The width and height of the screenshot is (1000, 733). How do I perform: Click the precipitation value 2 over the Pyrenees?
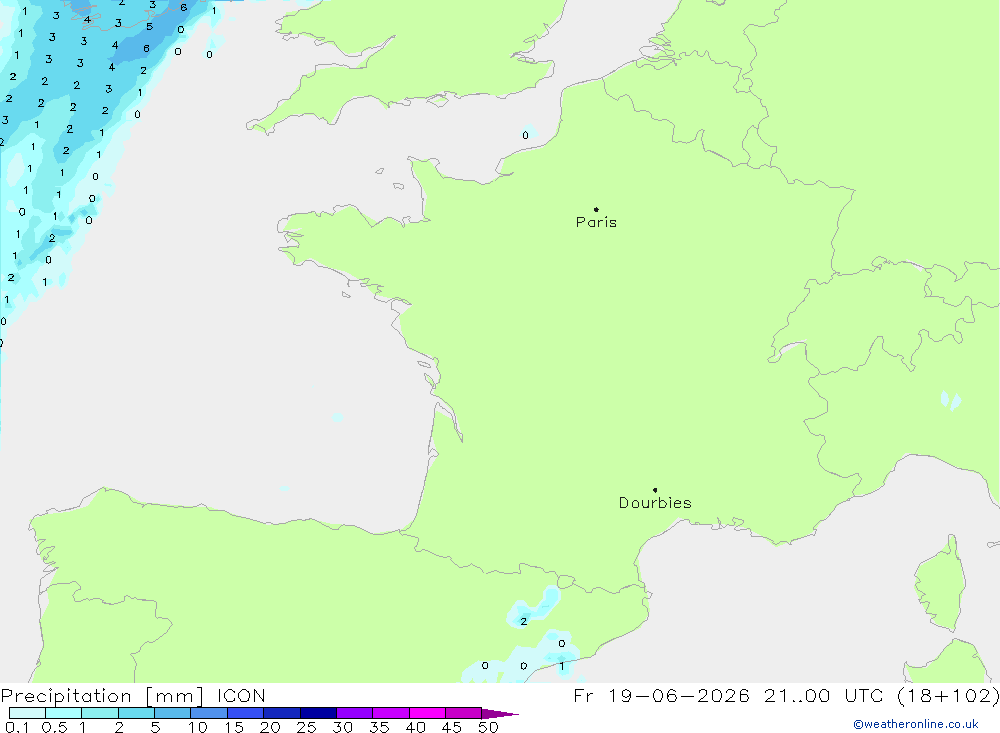click(524, 621)
